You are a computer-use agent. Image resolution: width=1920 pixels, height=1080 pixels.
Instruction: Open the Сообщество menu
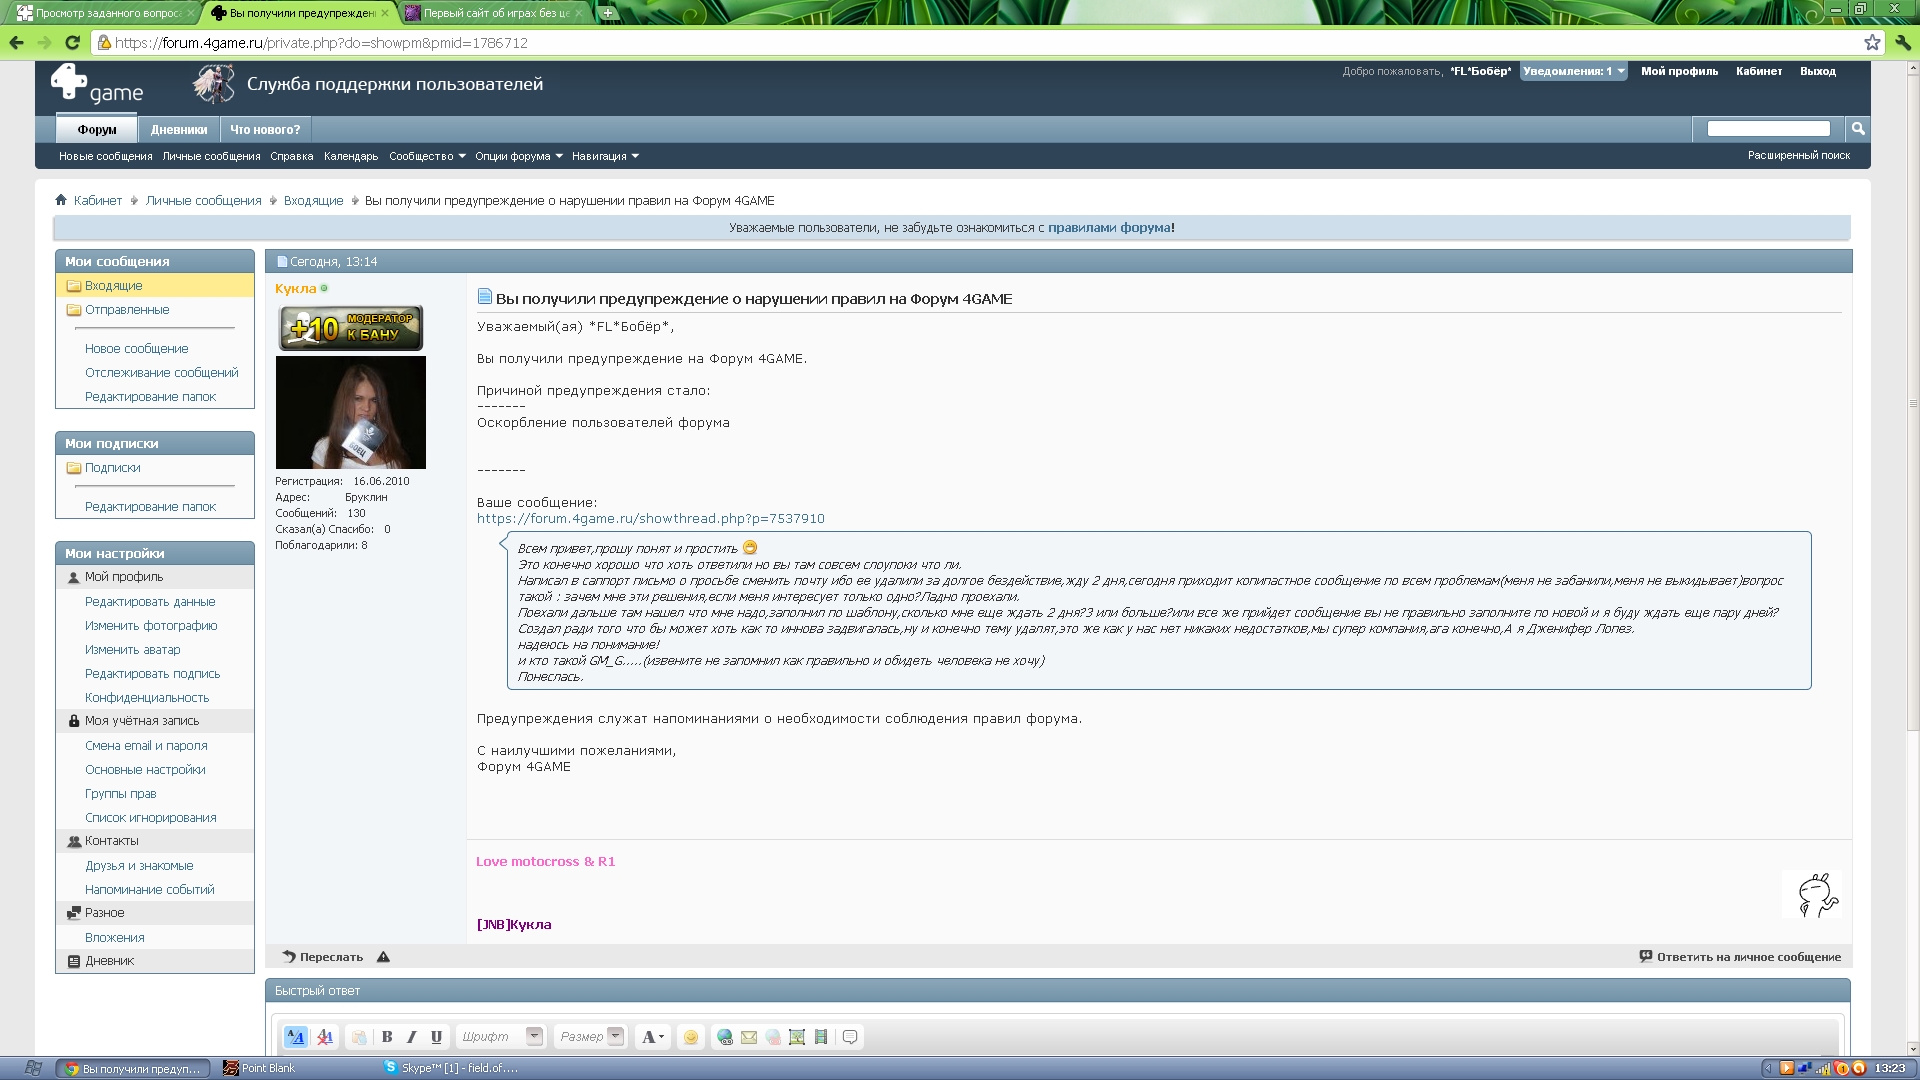[427, 156]
